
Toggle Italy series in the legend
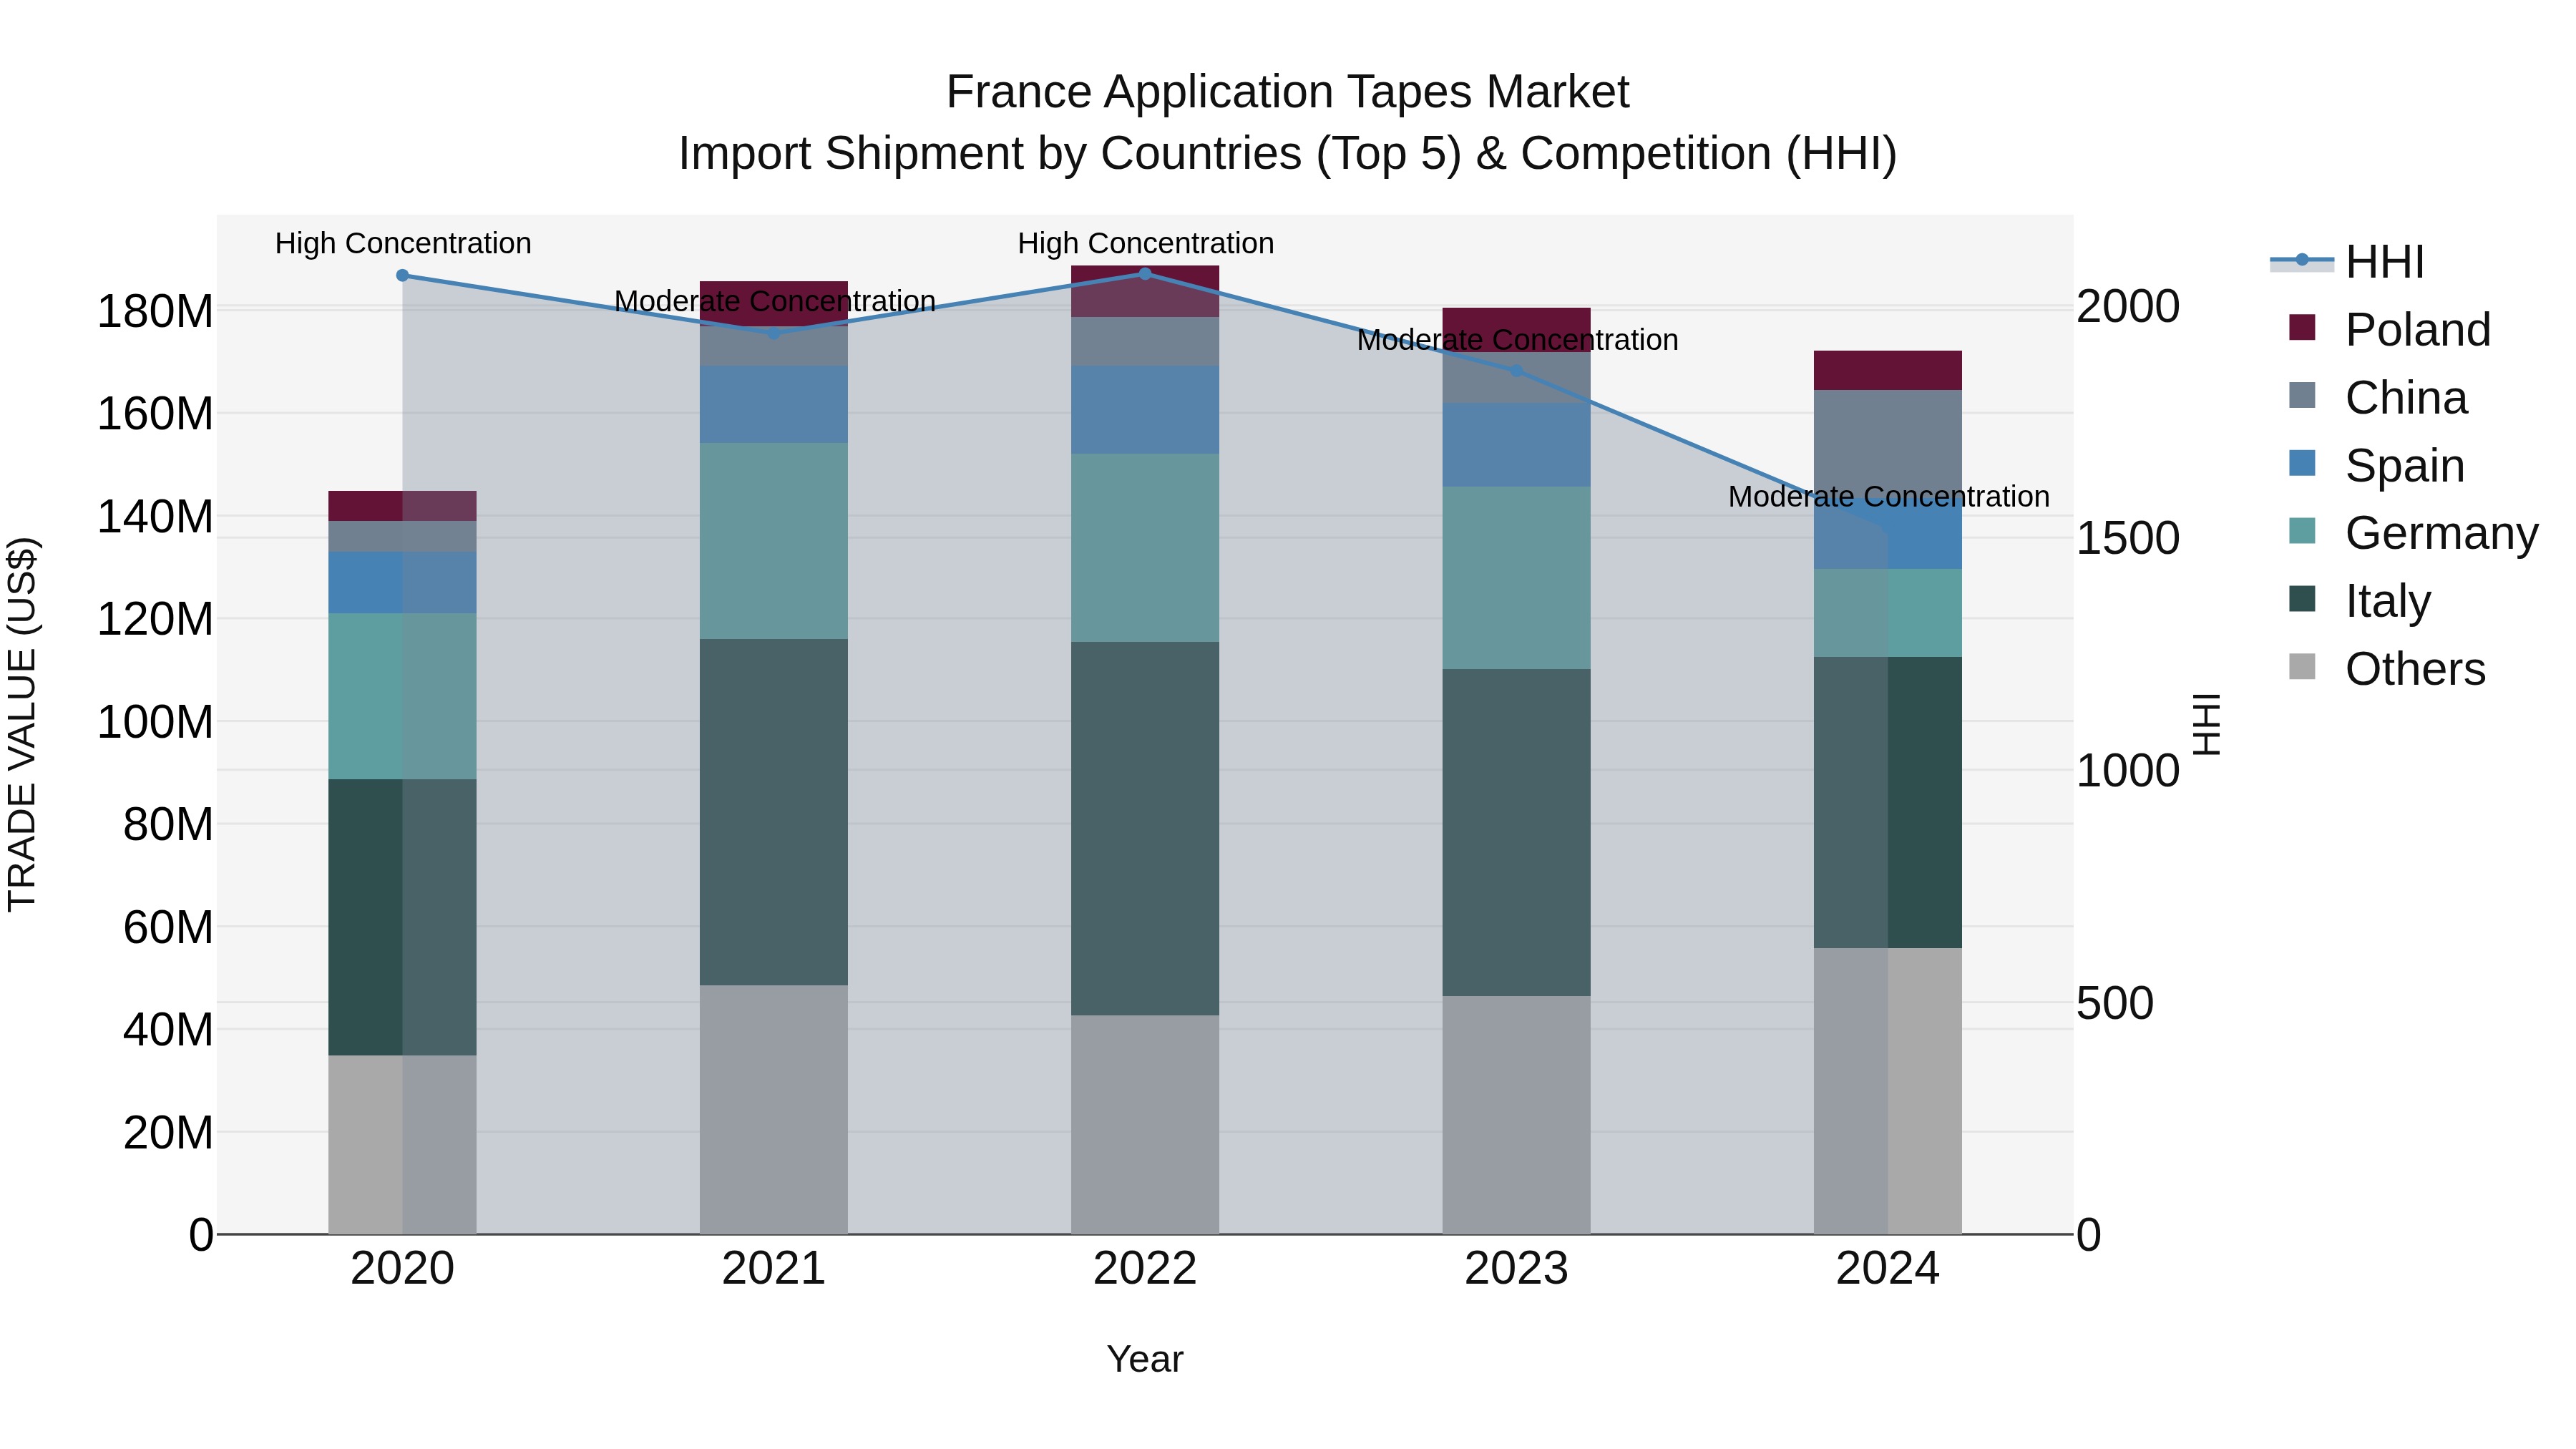click(x=2359, y=600)
